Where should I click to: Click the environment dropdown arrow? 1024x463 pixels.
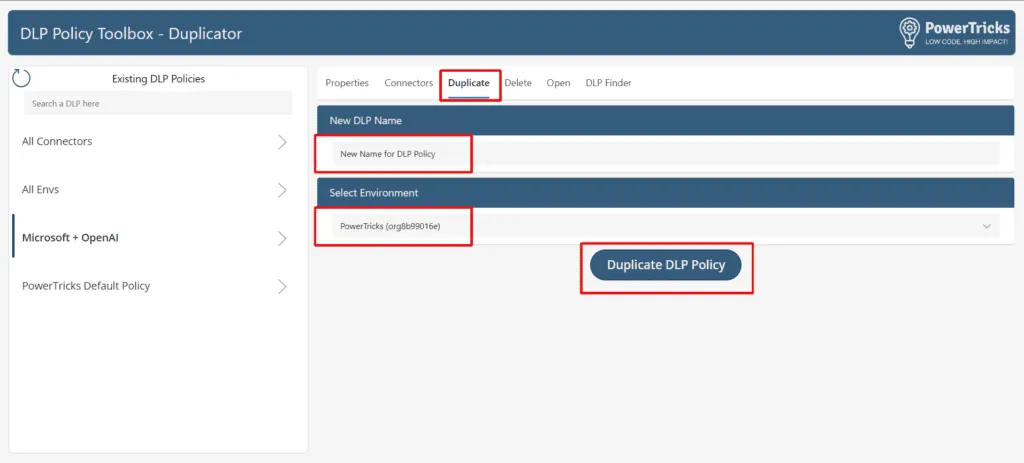tap(986, 226)
